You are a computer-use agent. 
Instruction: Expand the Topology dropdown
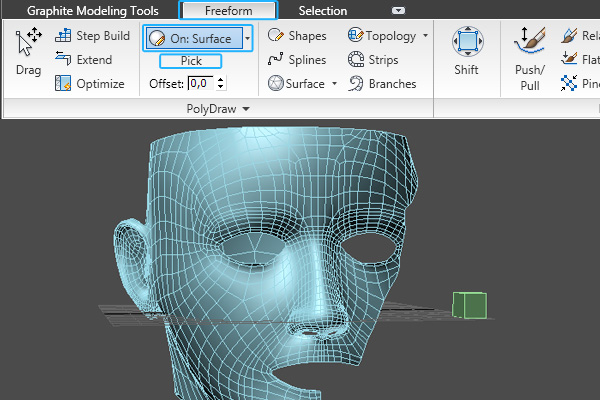click(x=426, y=36)
